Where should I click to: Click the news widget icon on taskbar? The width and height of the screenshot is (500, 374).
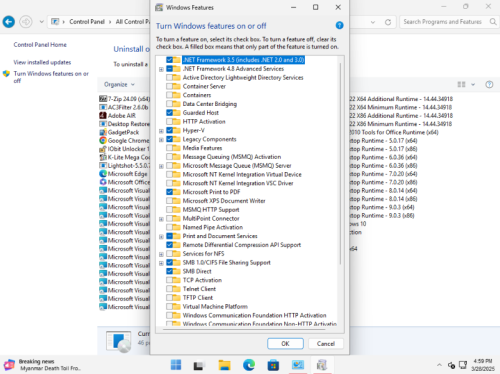click(x=9, y=365)
